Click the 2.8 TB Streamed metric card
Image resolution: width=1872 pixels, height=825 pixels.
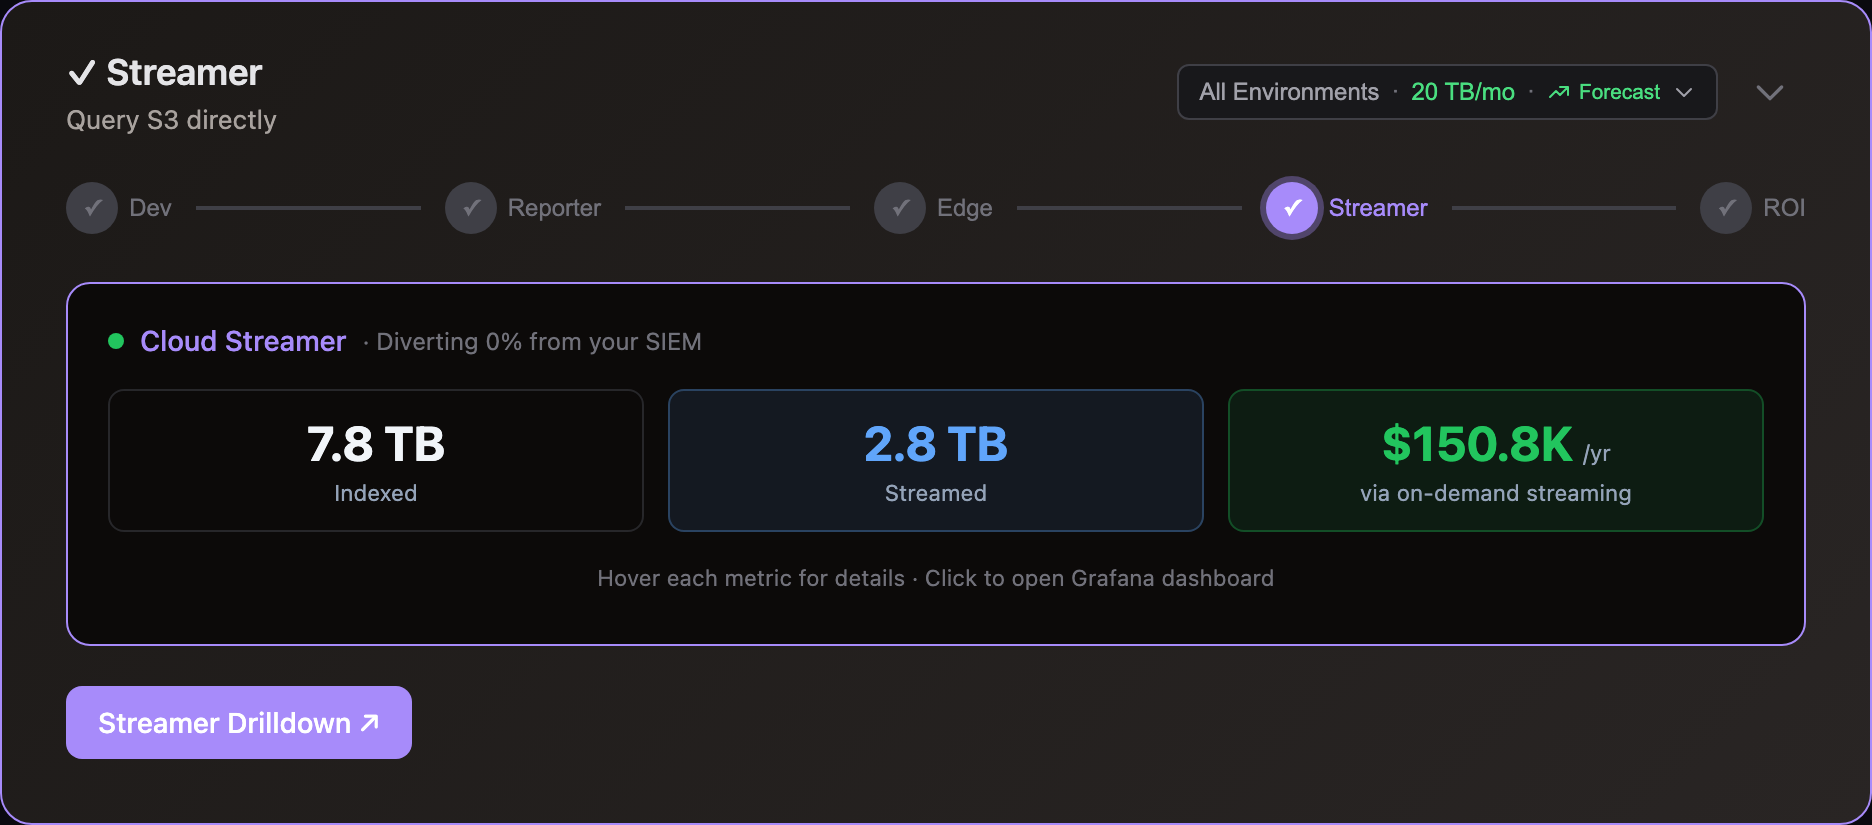(935, 460)
